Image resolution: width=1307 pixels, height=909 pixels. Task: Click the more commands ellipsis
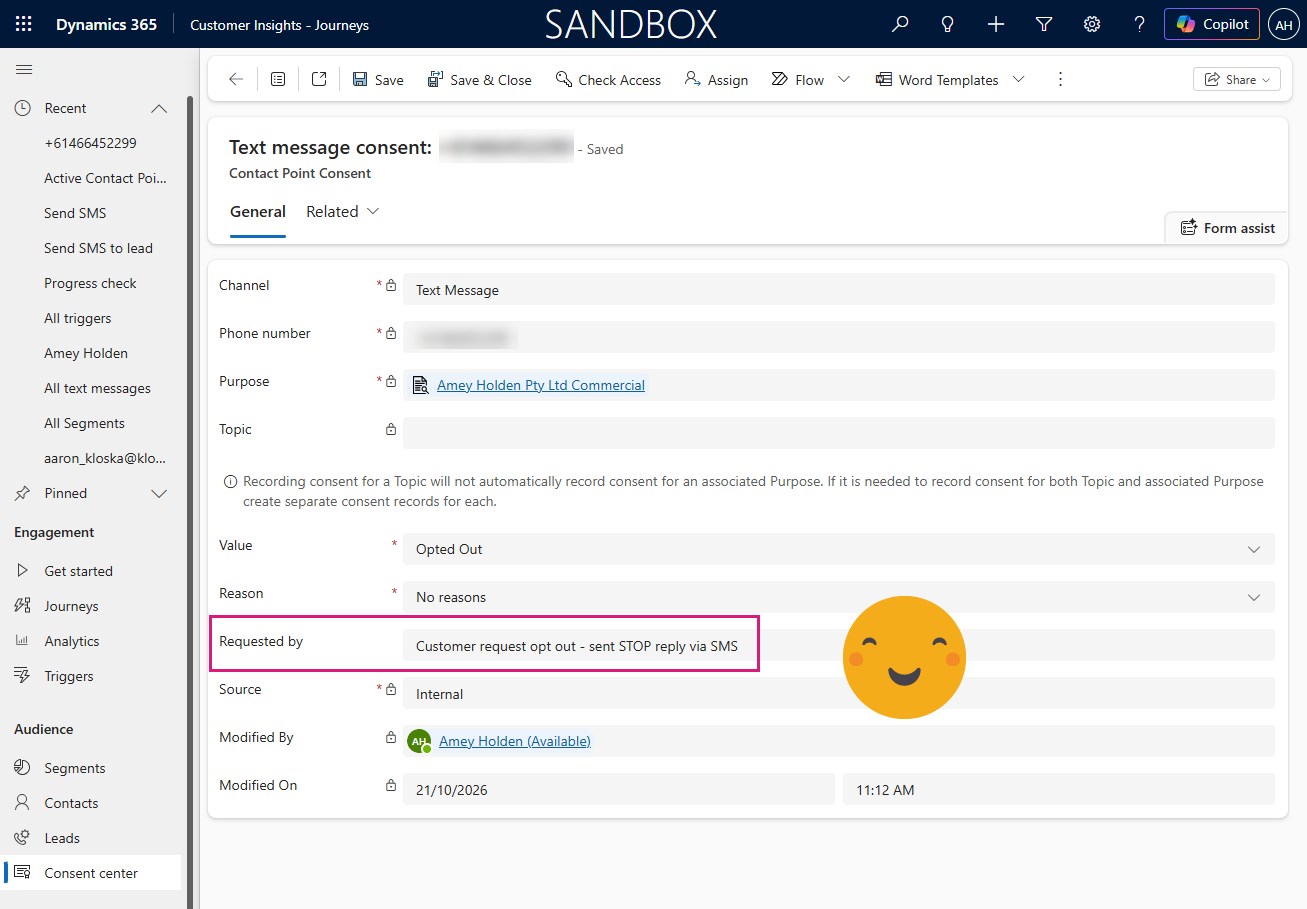[x=1061, y=79]
